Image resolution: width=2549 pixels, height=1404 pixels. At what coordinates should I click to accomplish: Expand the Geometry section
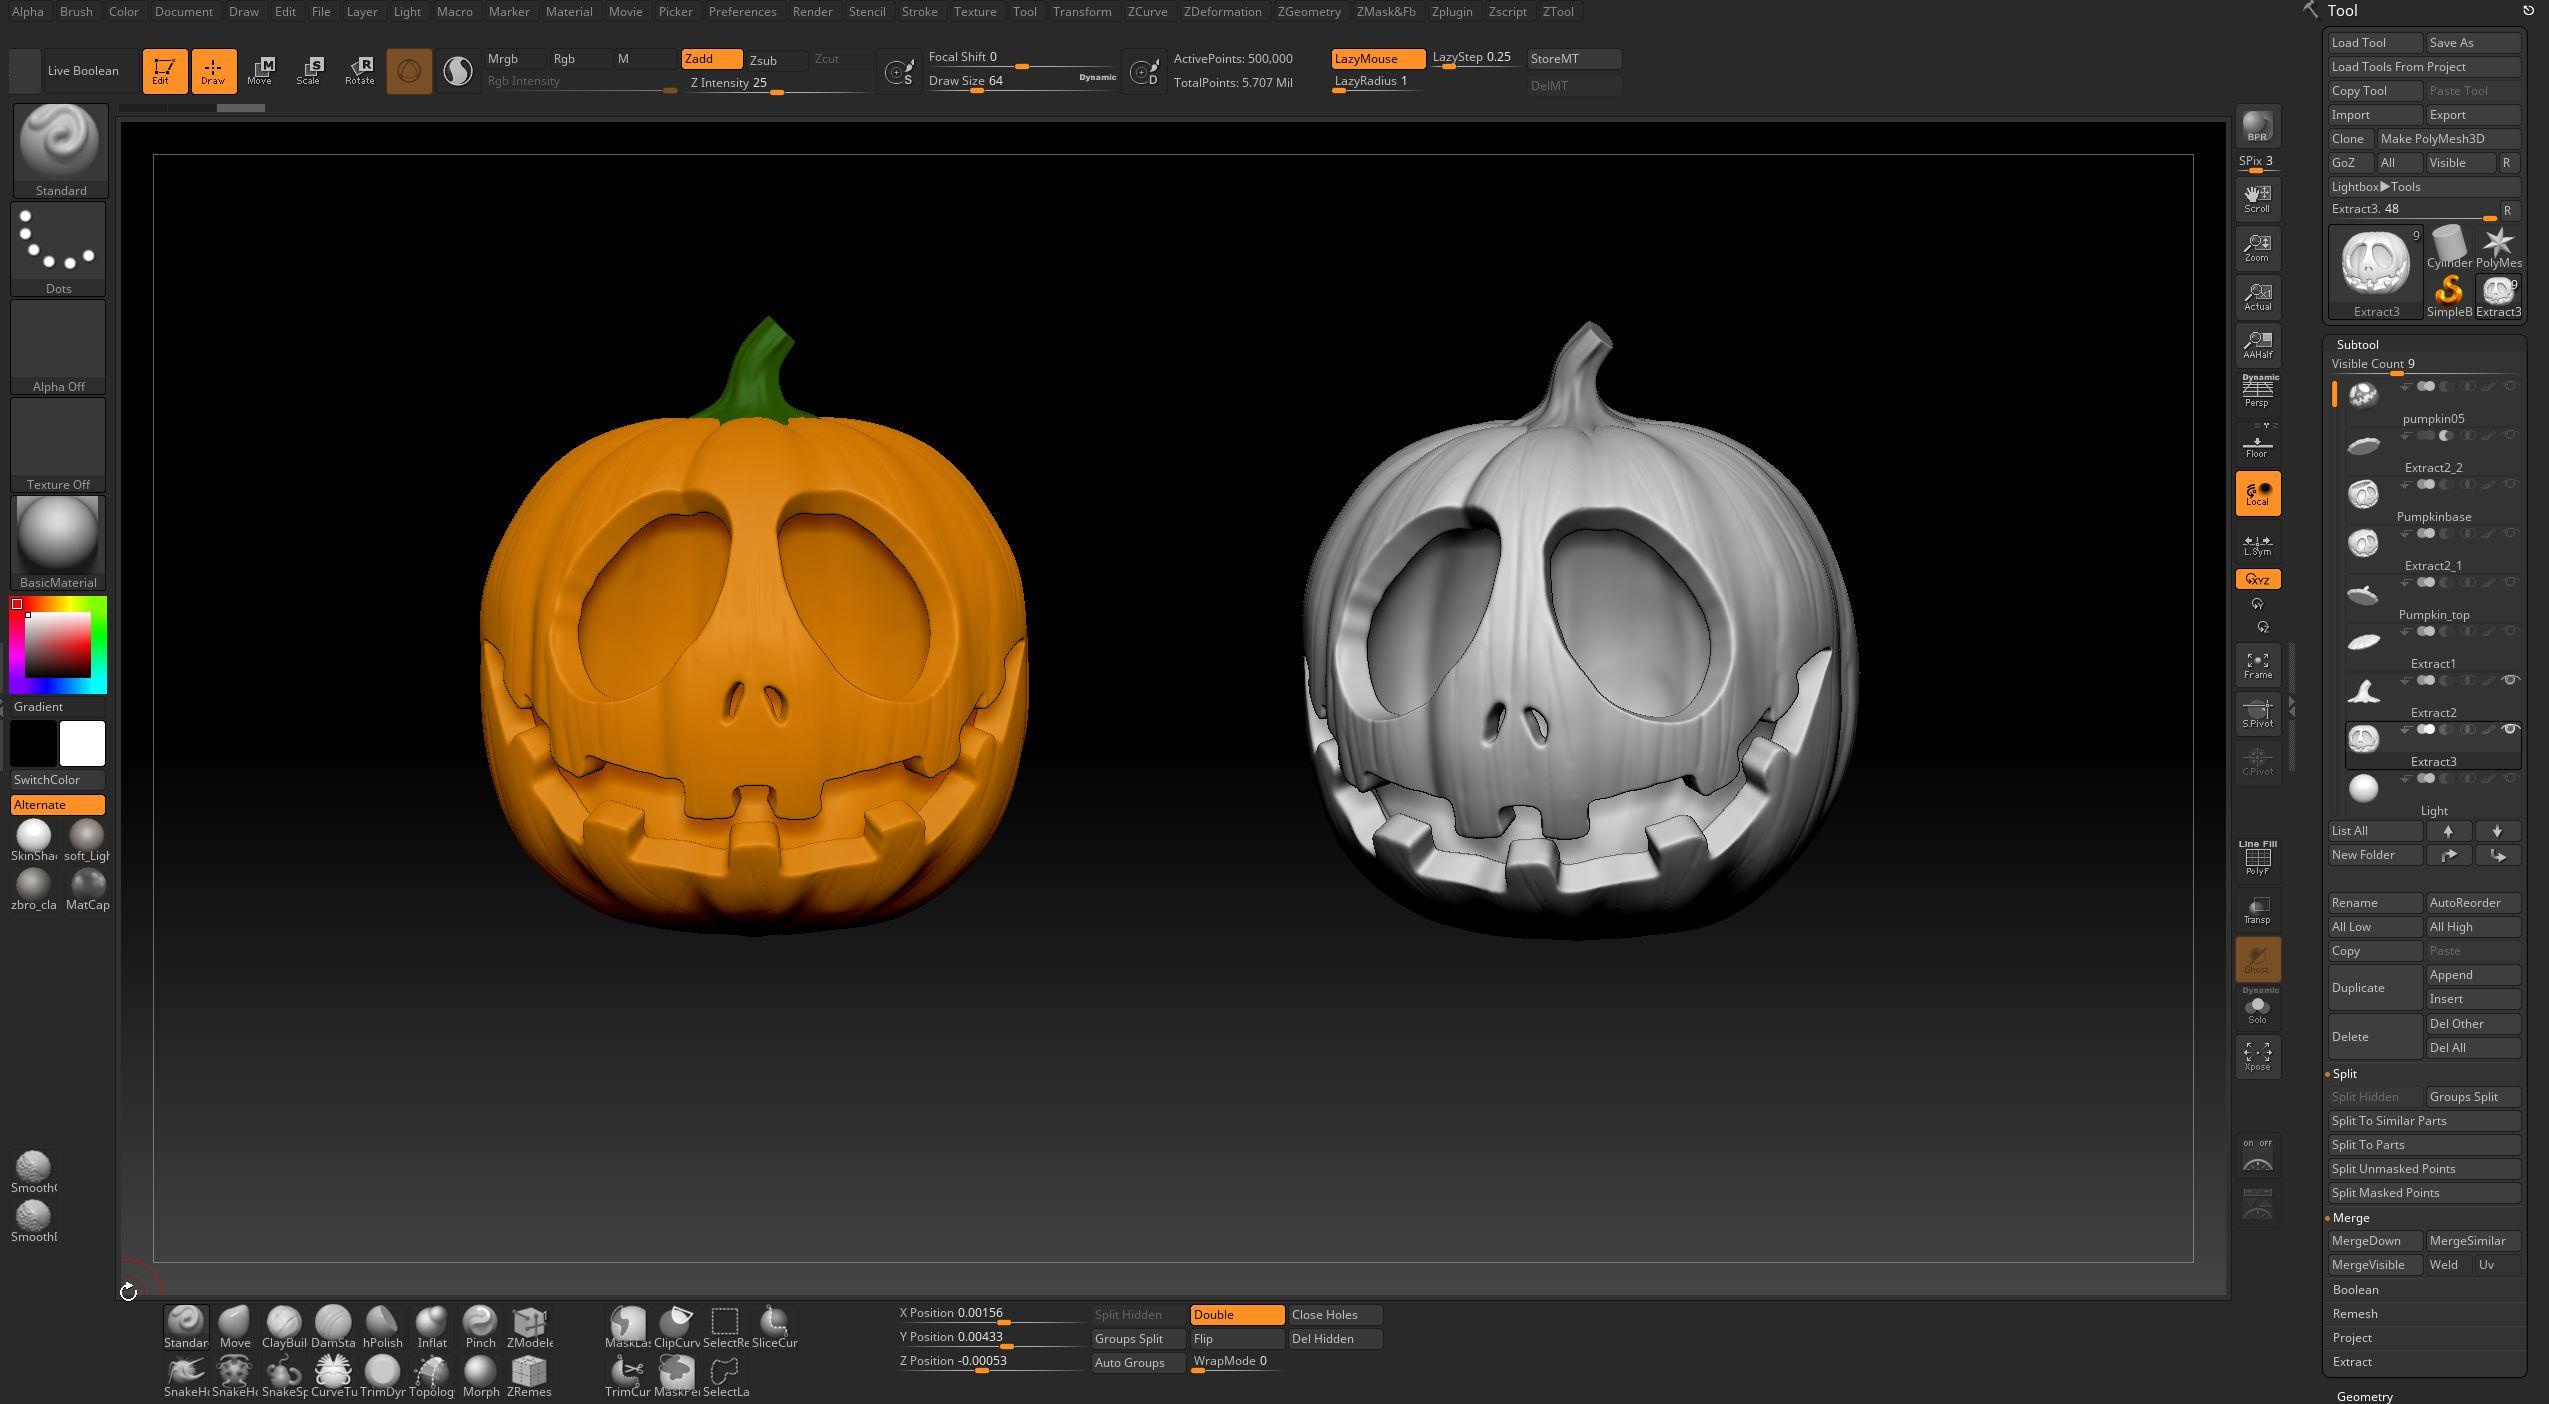point(2364,1396)
